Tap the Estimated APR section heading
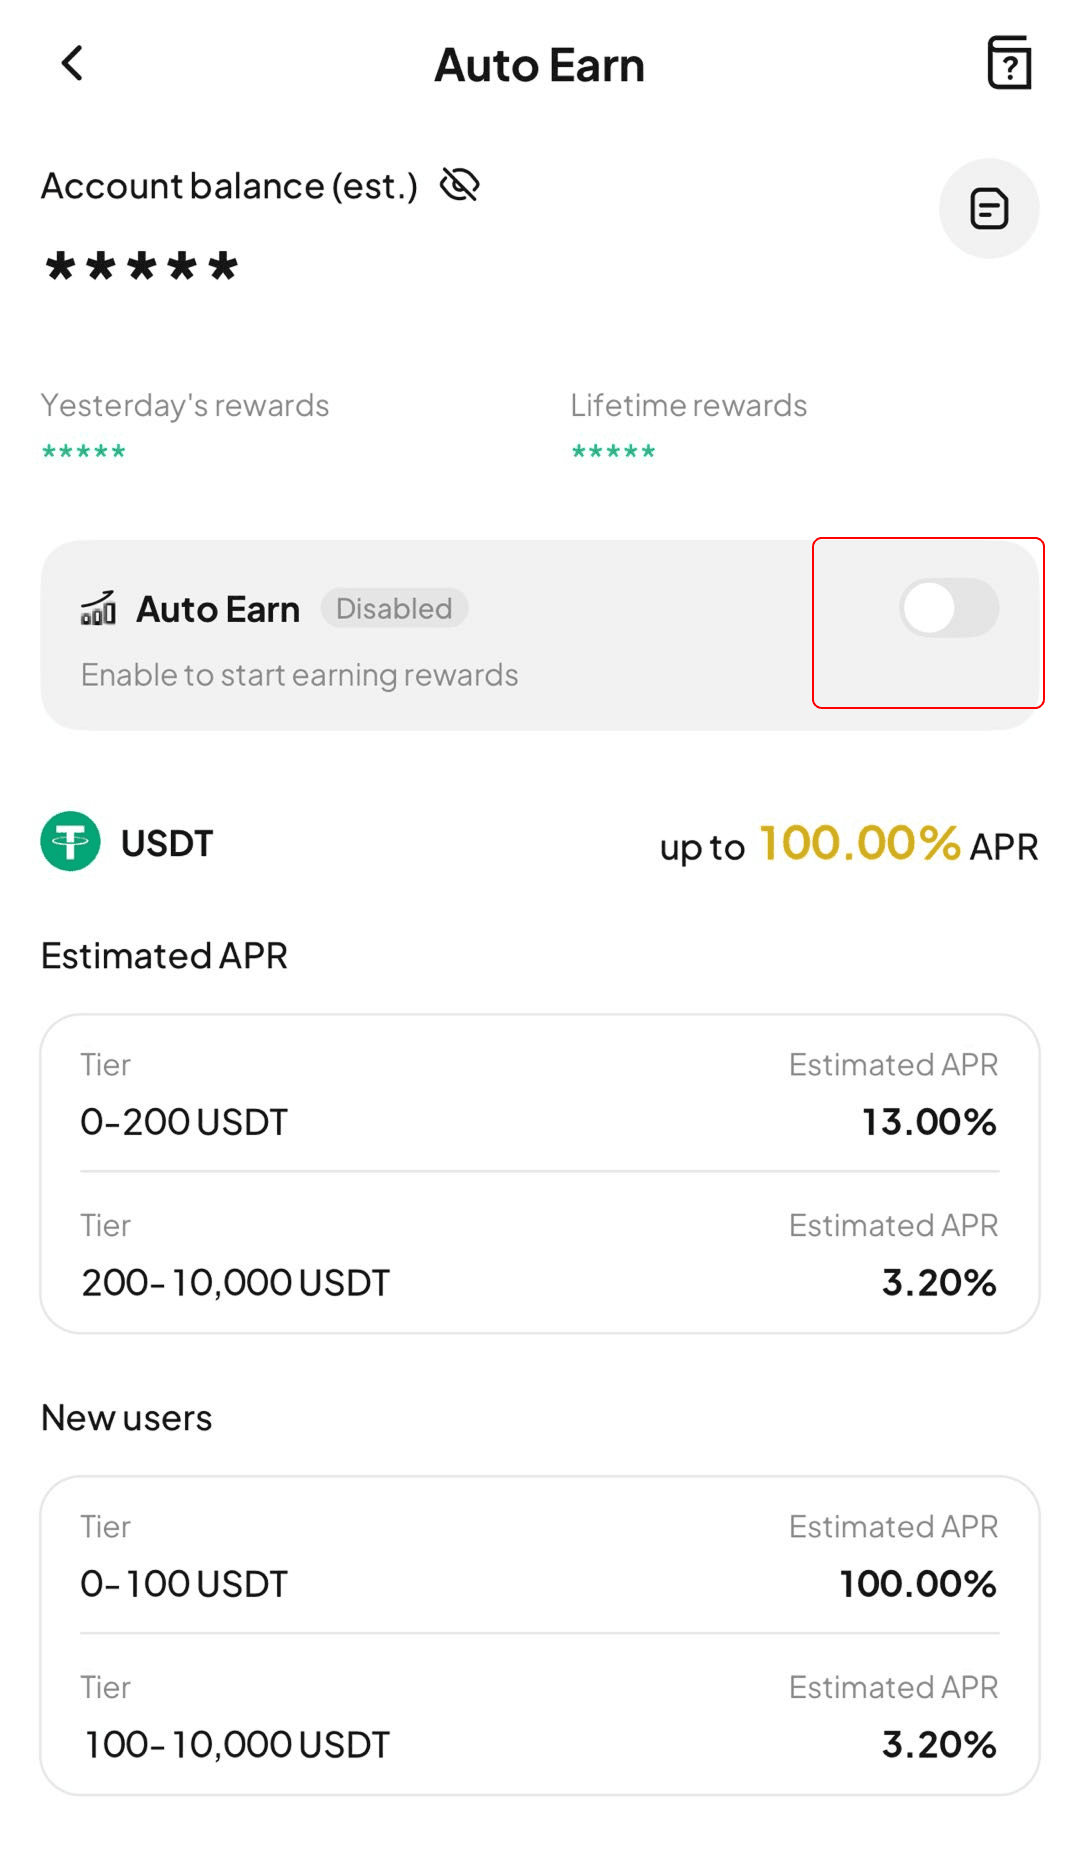The height and width of the screenshot is (1854, 1080). coord(165,956)
